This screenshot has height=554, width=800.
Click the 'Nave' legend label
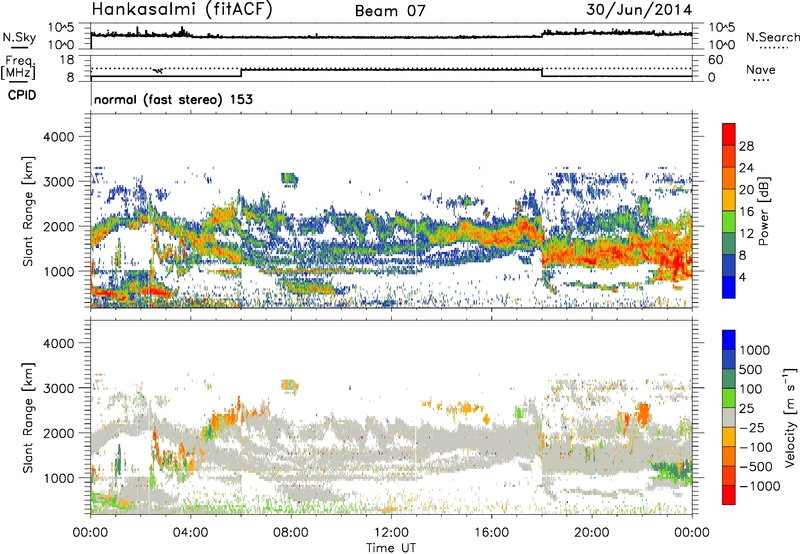(761, 69)
